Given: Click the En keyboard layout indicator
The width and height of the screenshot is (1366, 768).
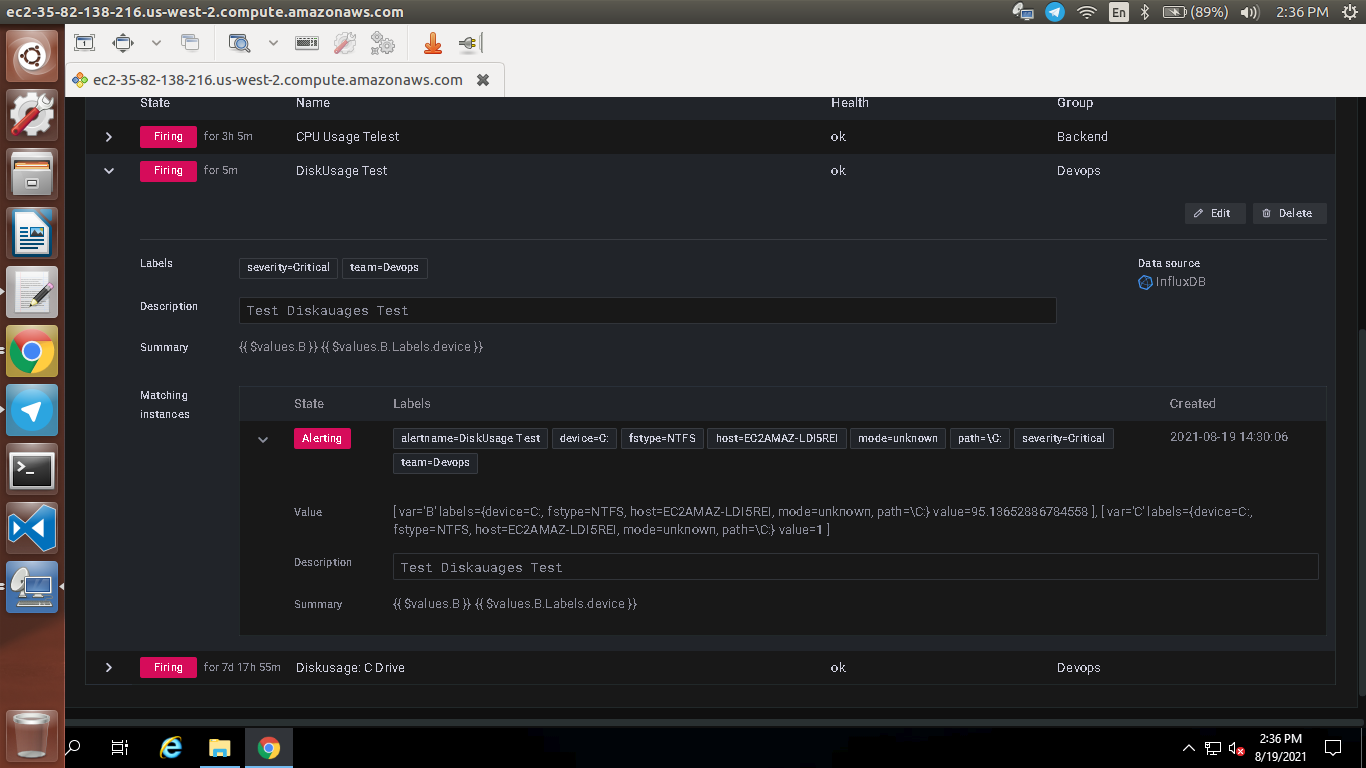Looking at the screenshot, I should pos(1119,13).
